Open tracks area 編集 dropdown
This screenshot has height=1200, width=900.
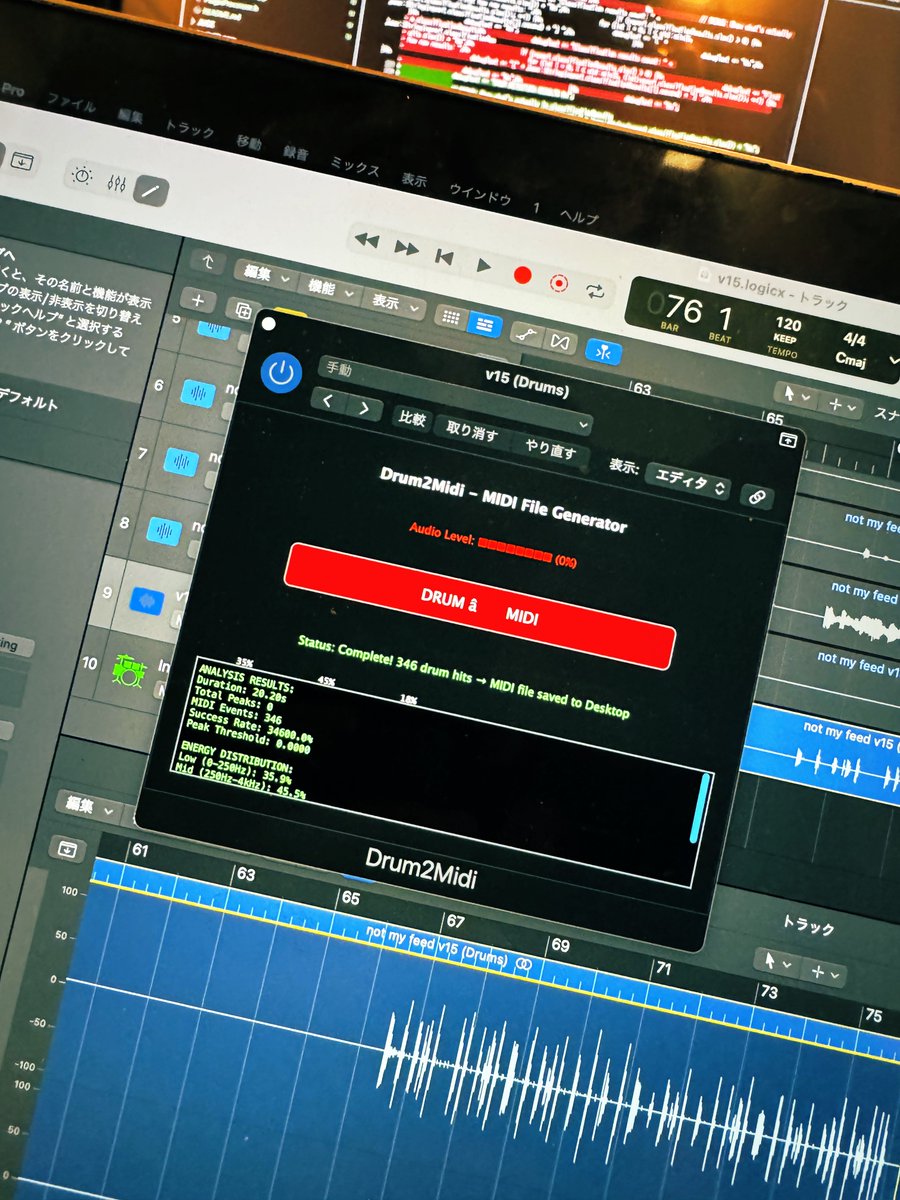point(264,273)
